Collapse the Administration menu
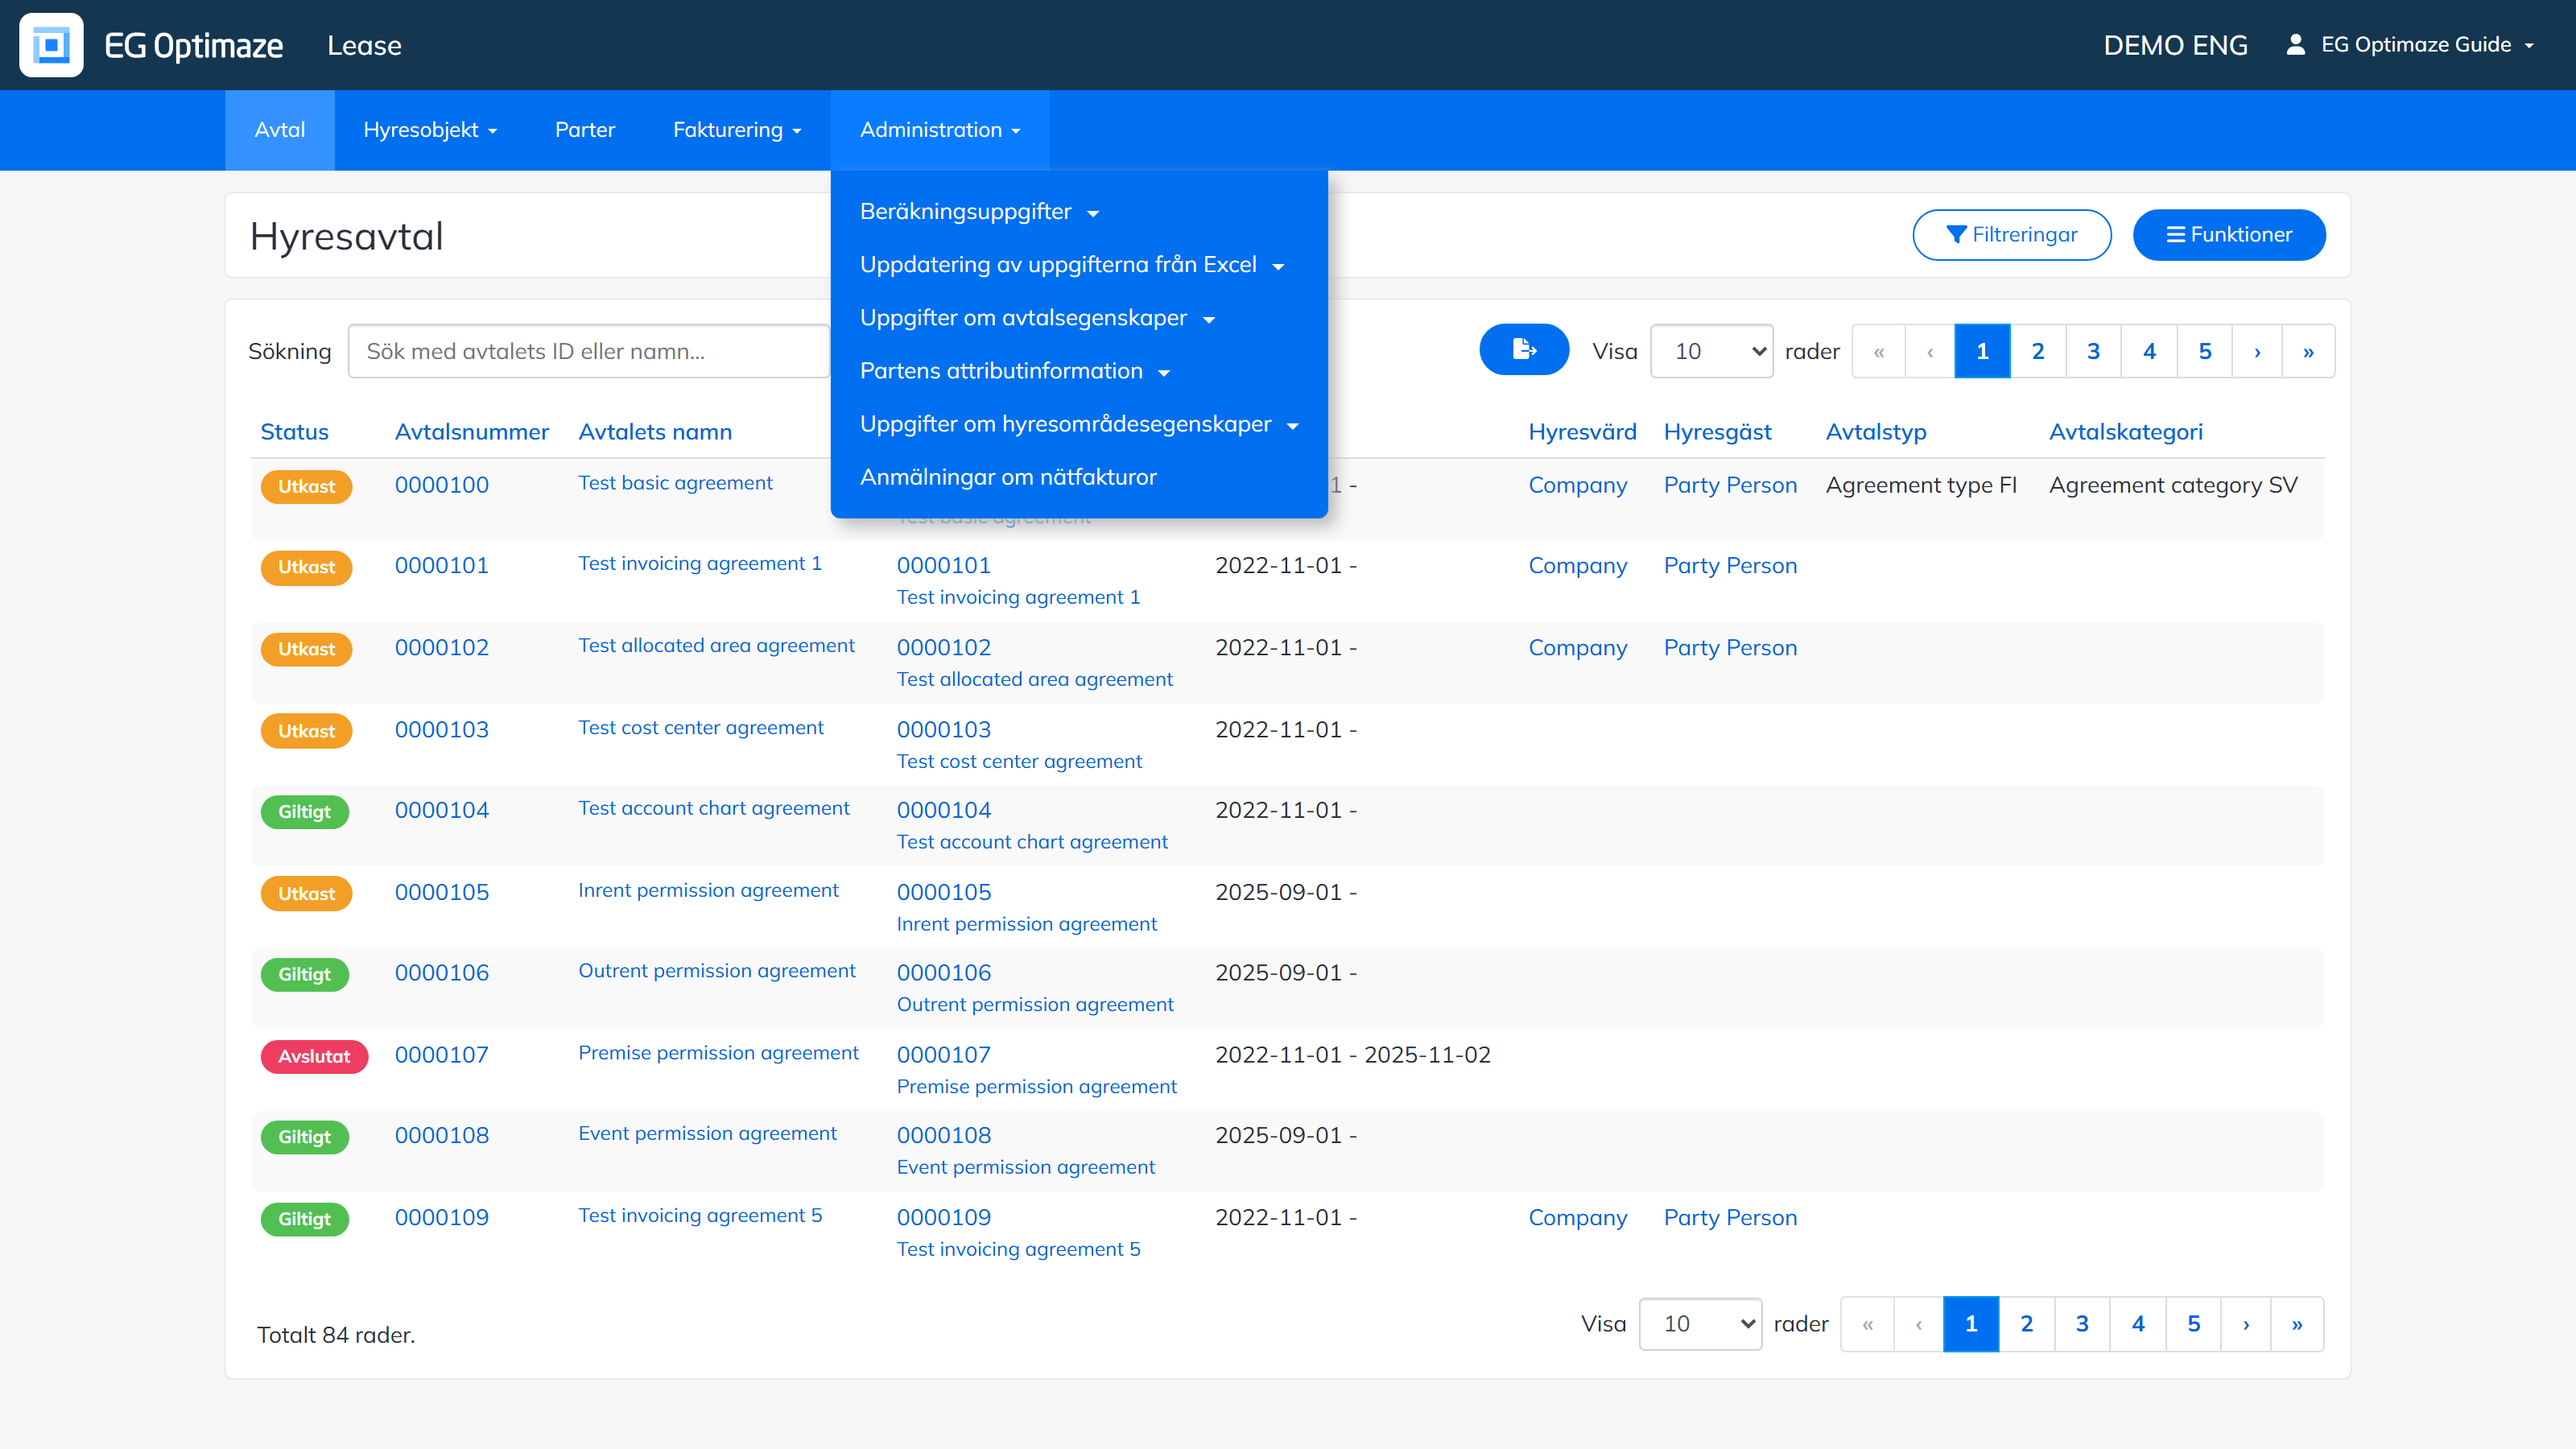 tap(940, 130)
